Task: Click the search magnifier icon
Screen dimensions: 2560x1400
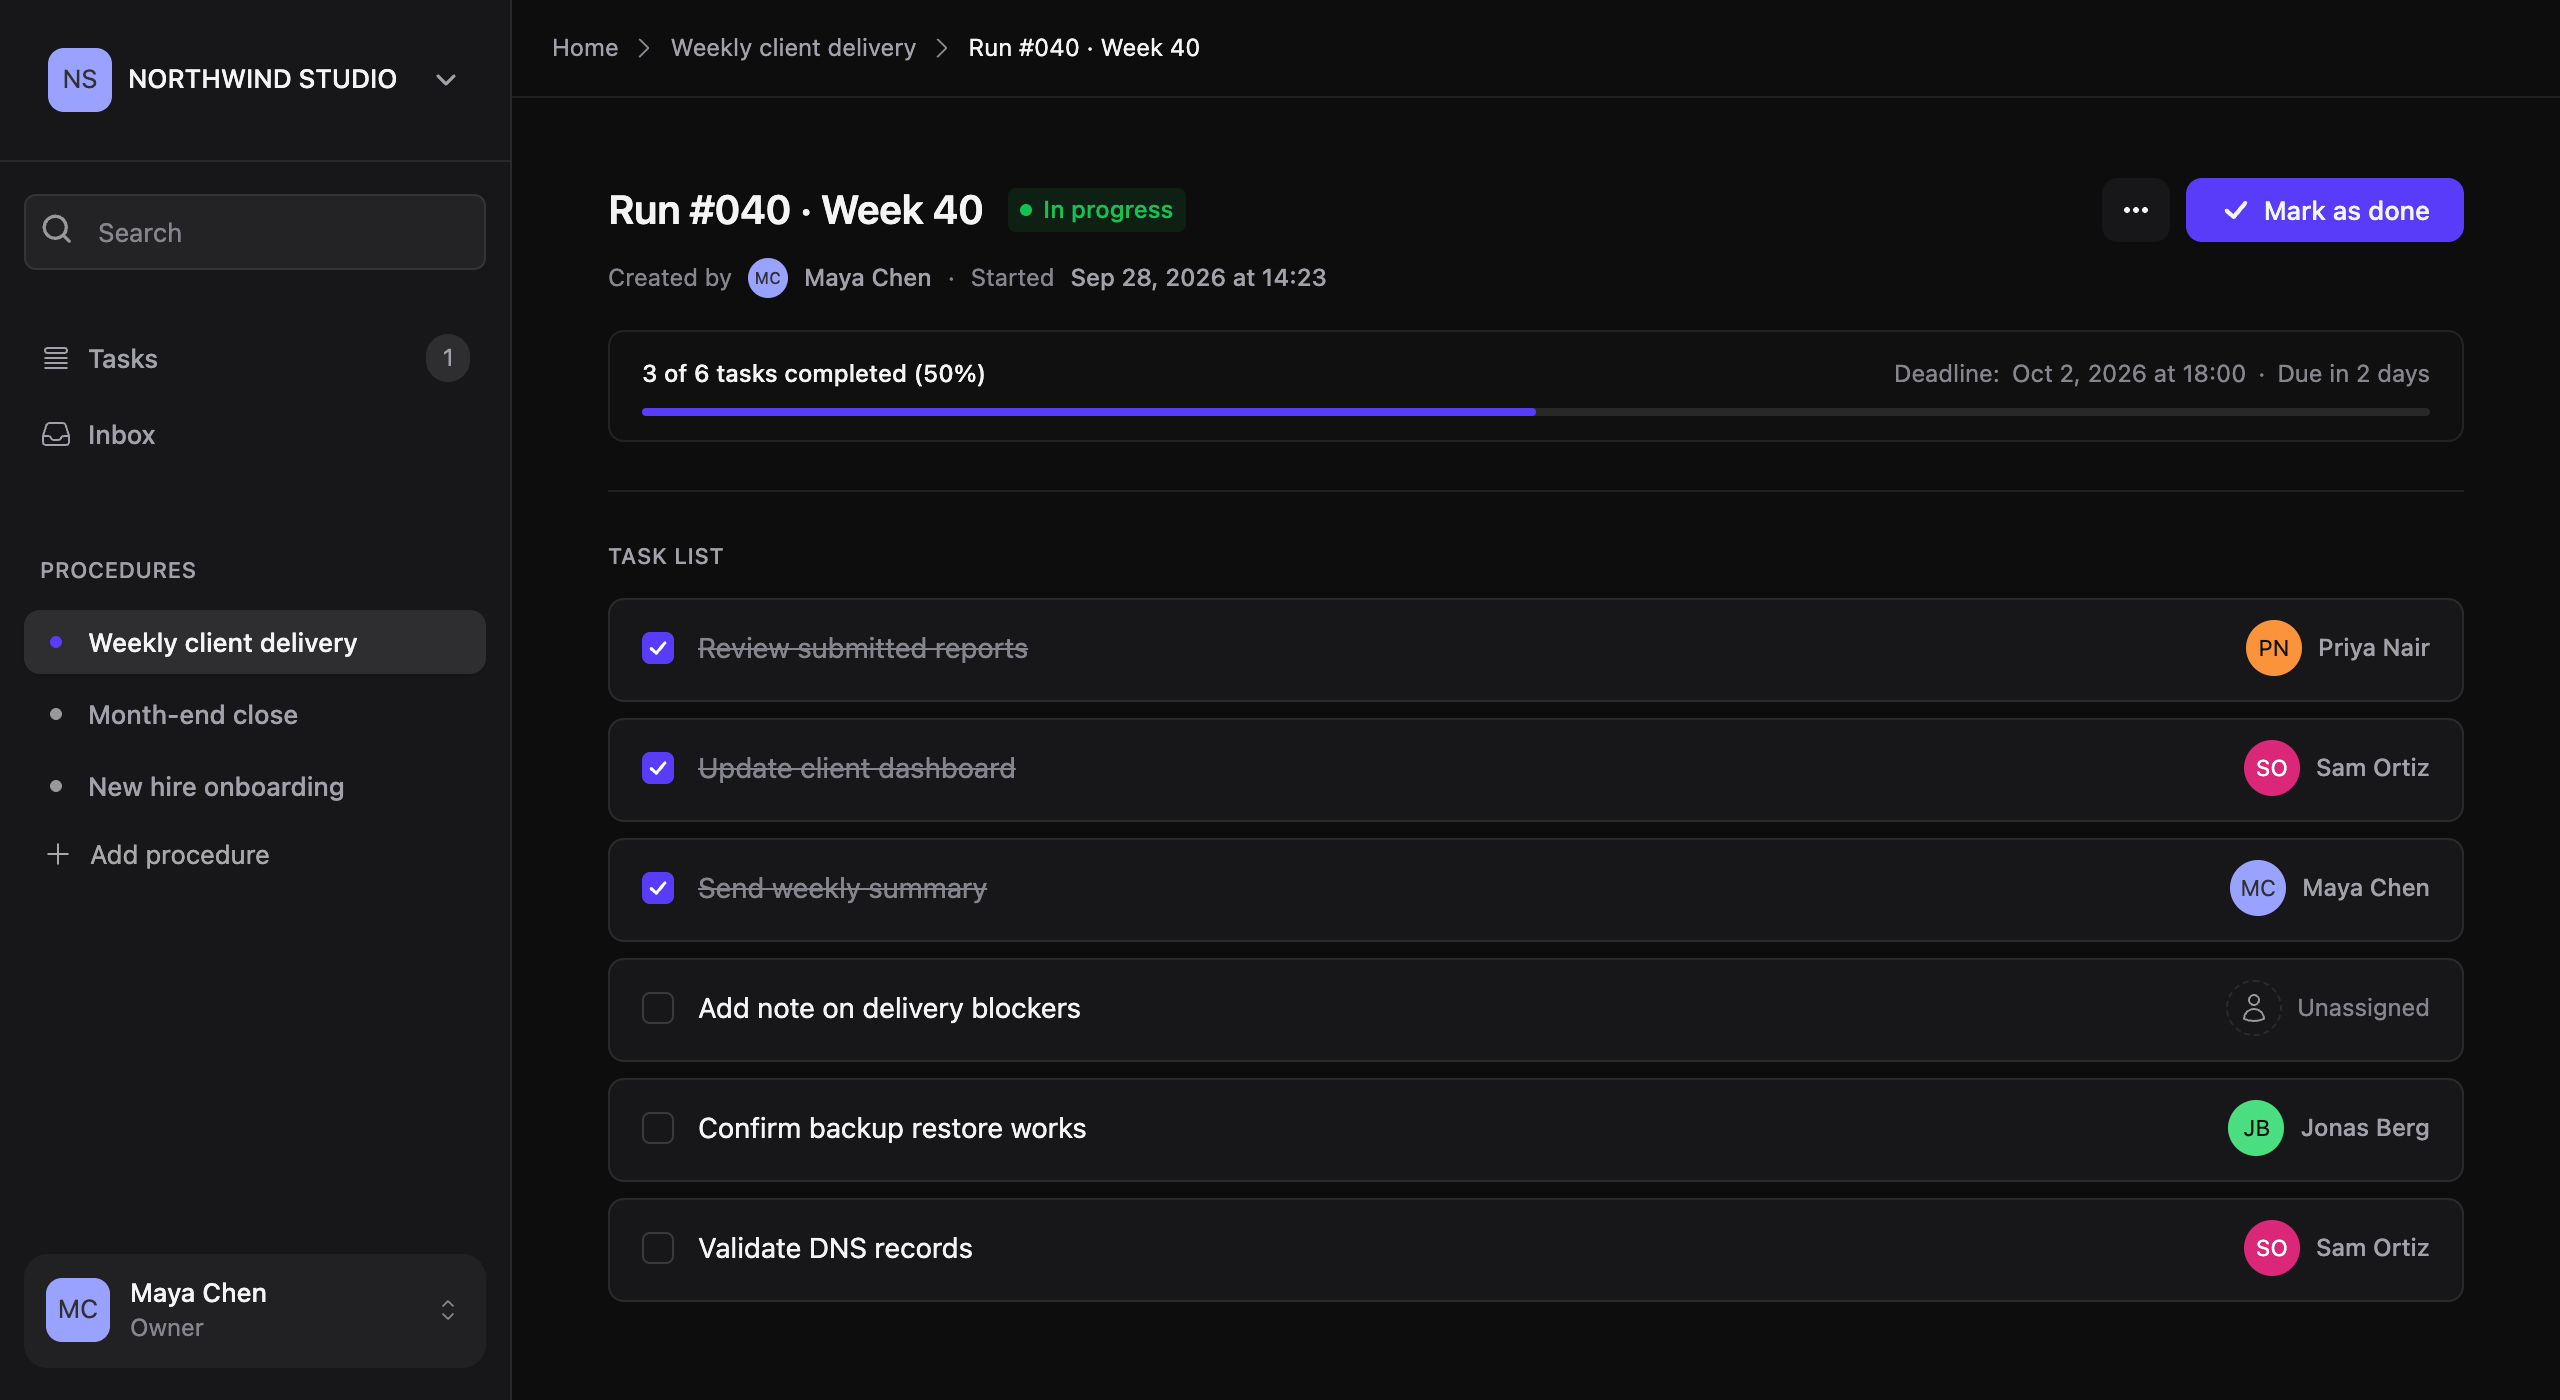Action: [57, 230]
